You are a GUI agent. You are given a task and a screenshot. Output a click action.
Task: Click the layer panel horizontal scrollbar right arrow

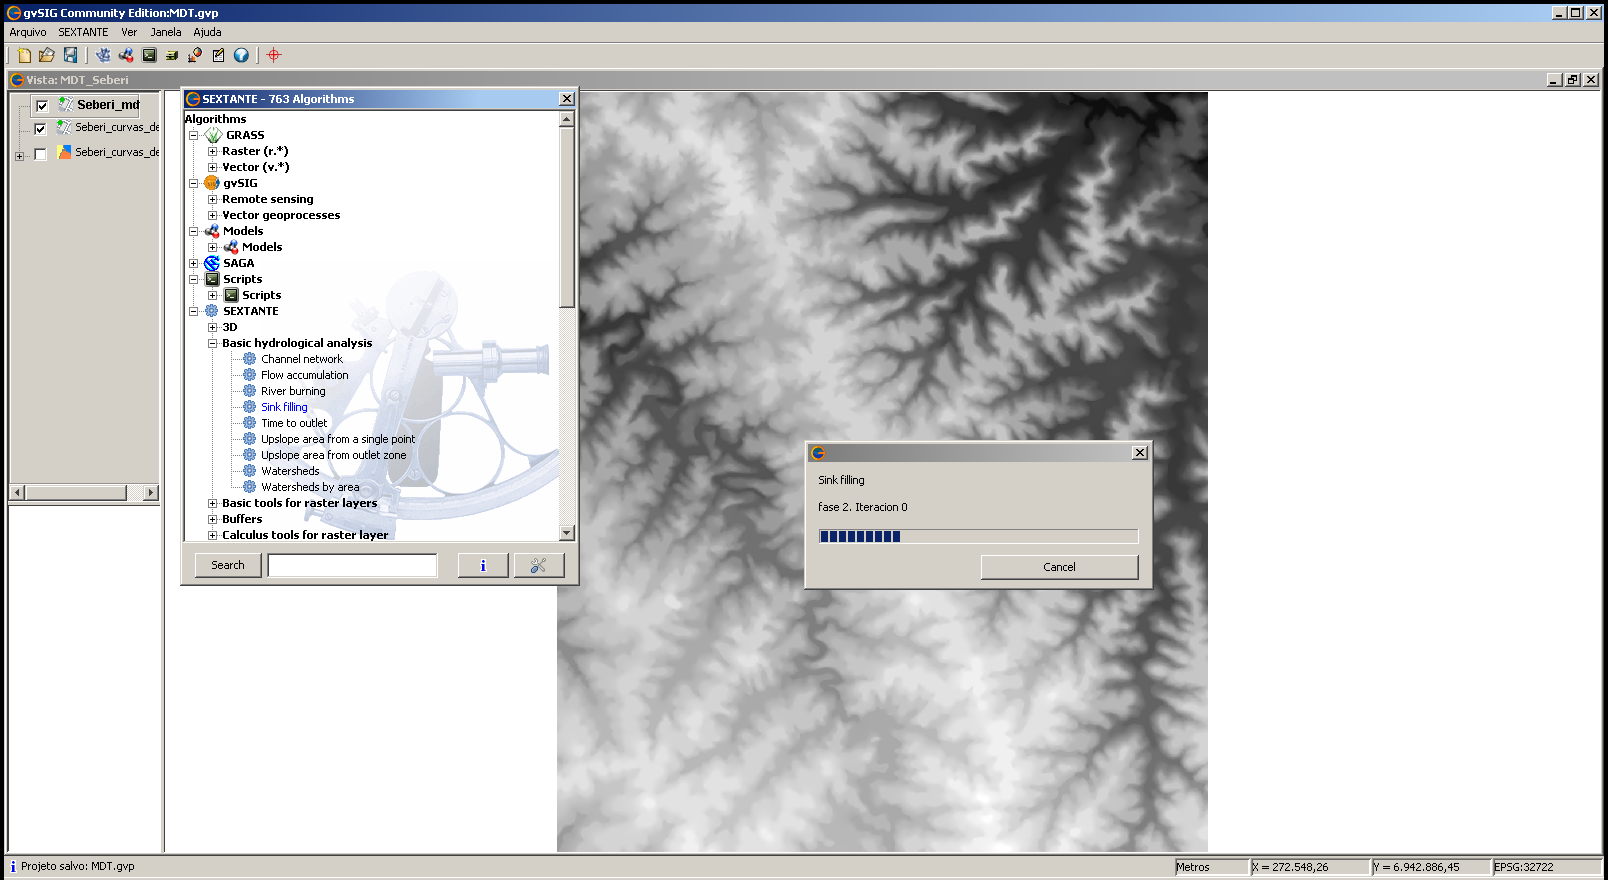click(x=151, y=492)
